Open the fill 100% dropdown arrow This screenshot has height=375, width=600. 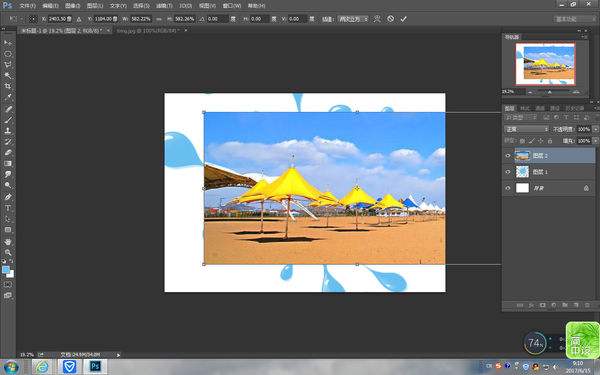pyautogui.click(x=595, y=141)
